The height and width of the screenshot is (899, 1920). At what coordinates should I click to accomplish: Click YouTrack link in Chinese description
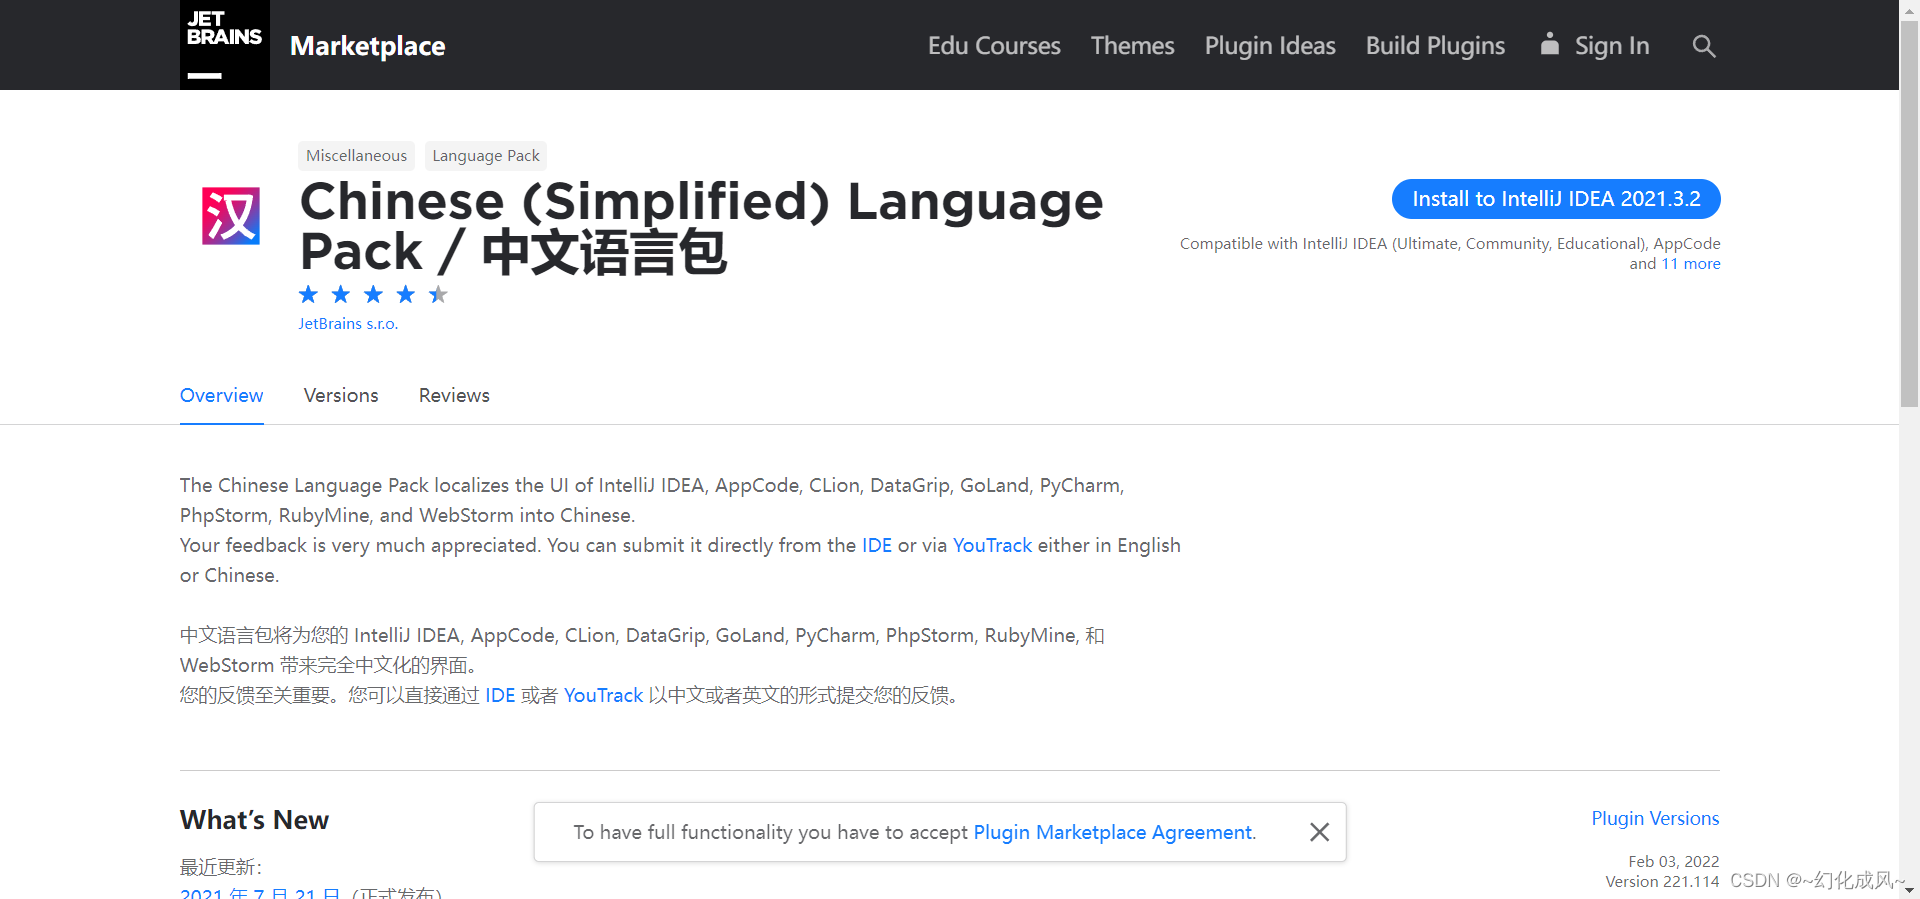pos(603,695)
